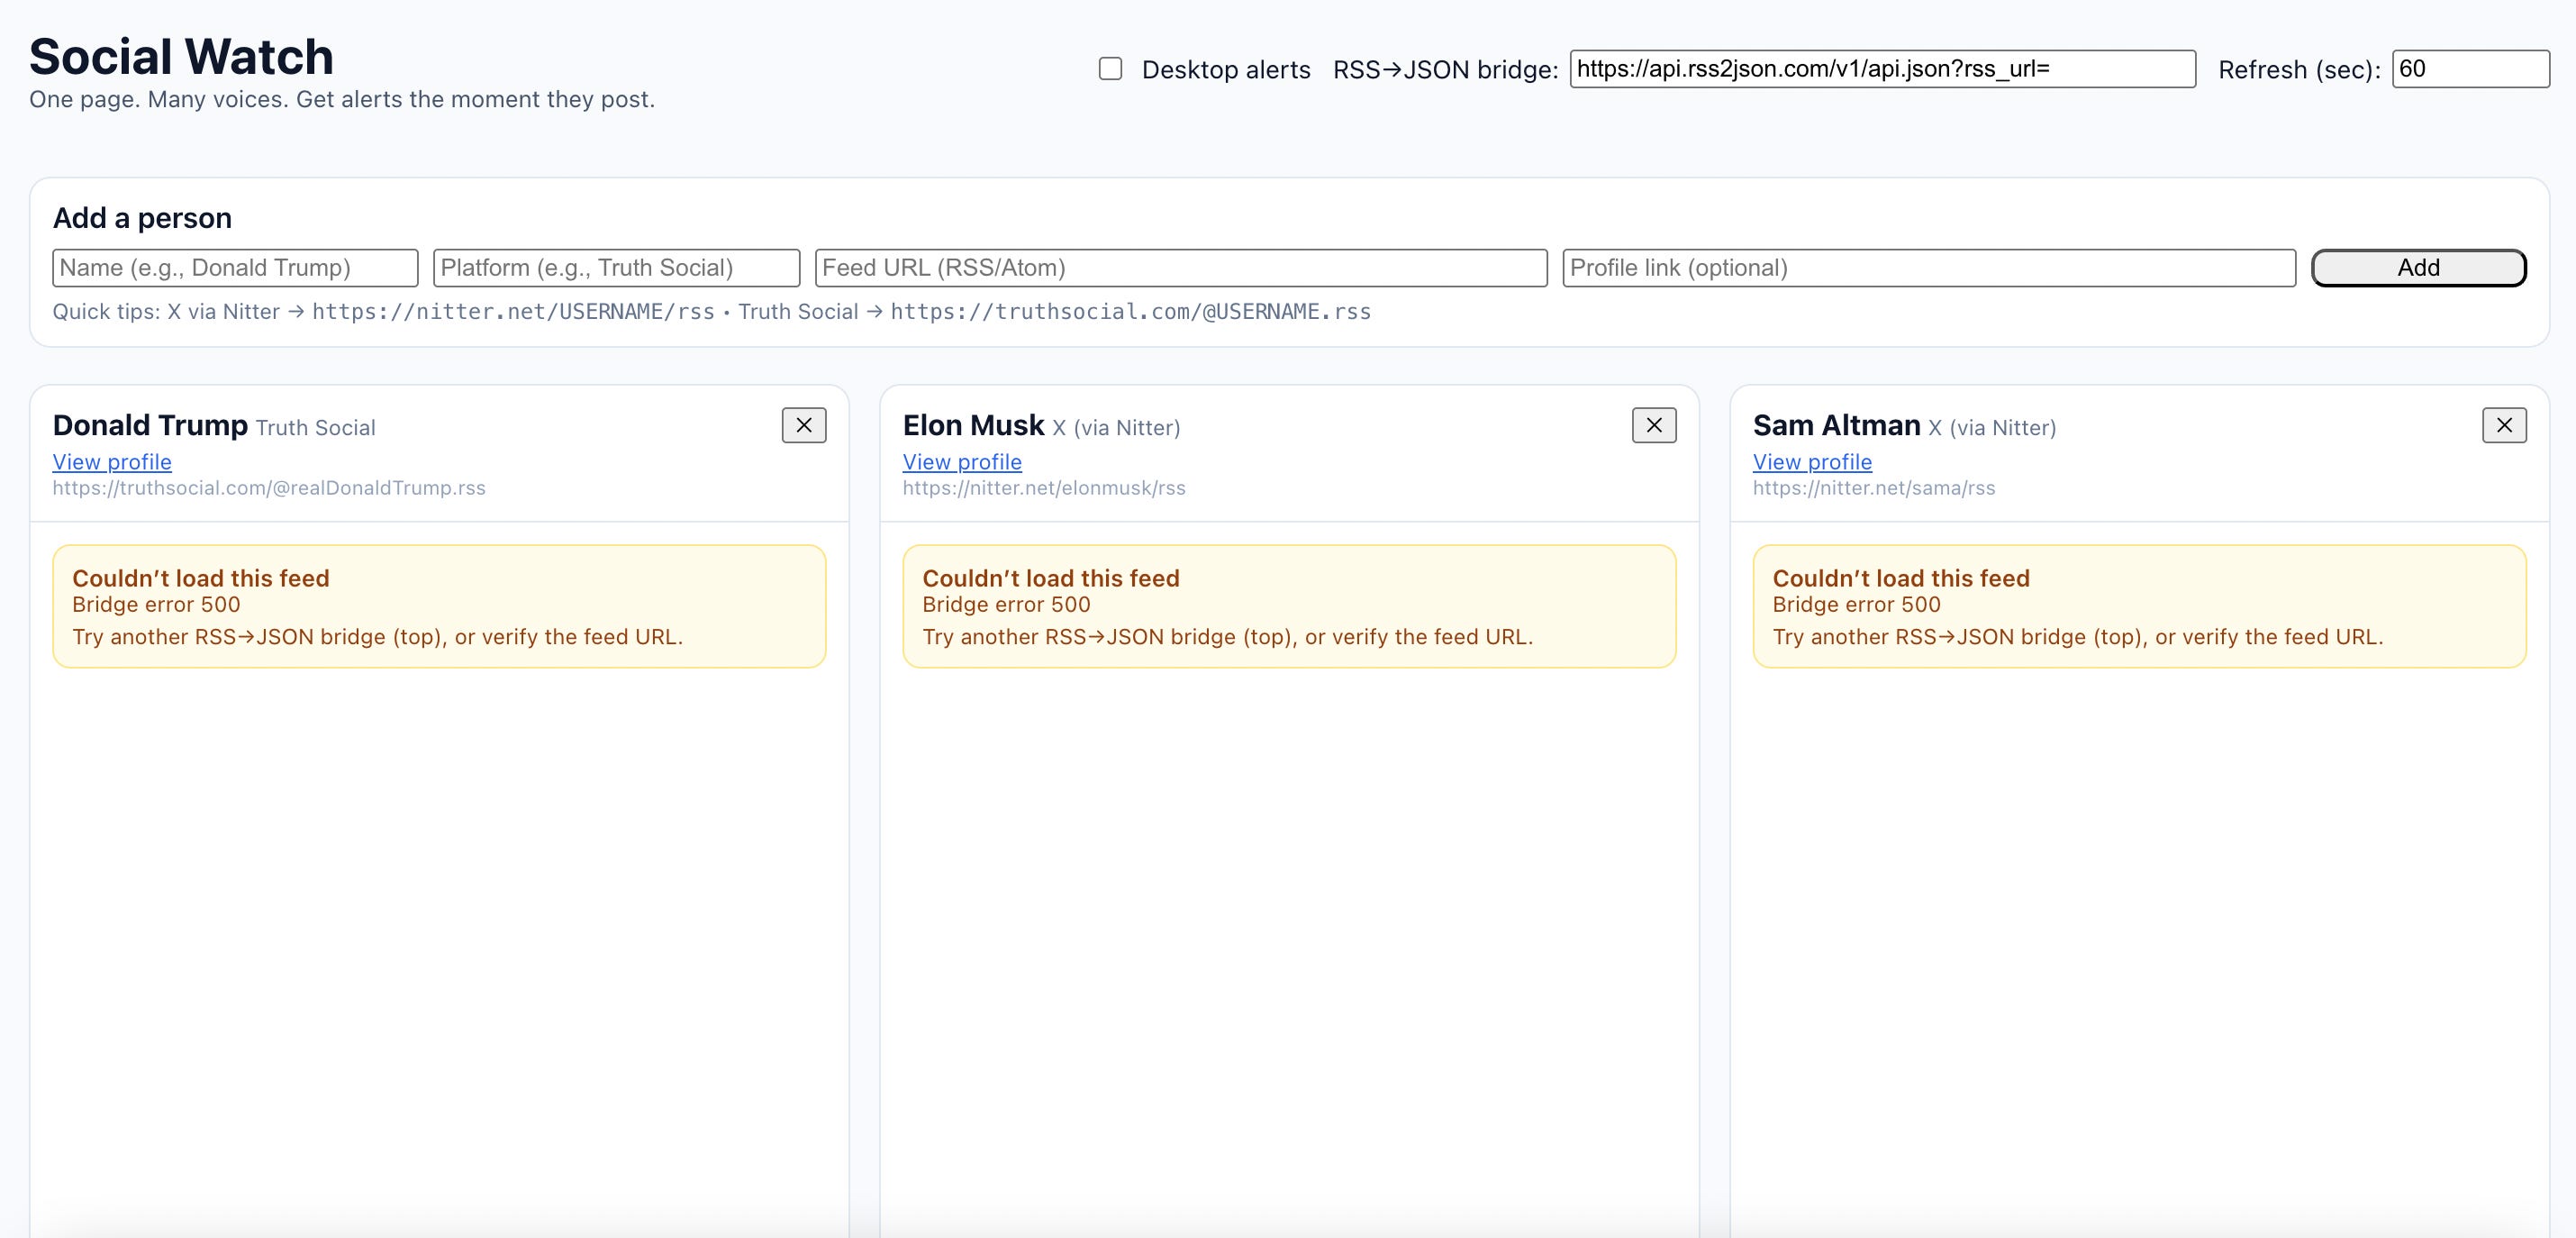Open Elon Musk's View profile link
This screenshot has width=2576, height=1238.
[962, 462]
